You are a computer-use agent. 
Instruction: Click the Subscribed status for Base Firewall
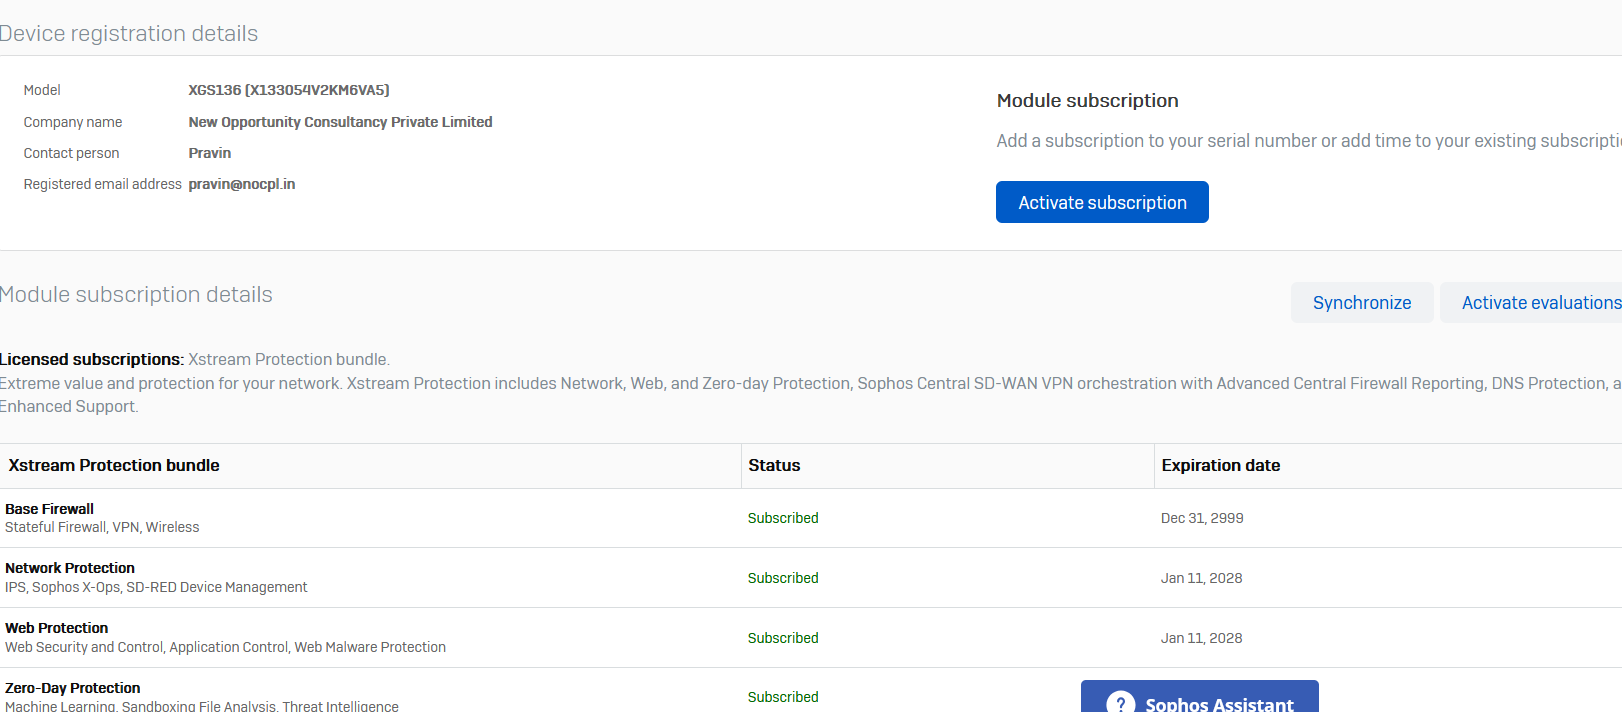coord(783,518)
